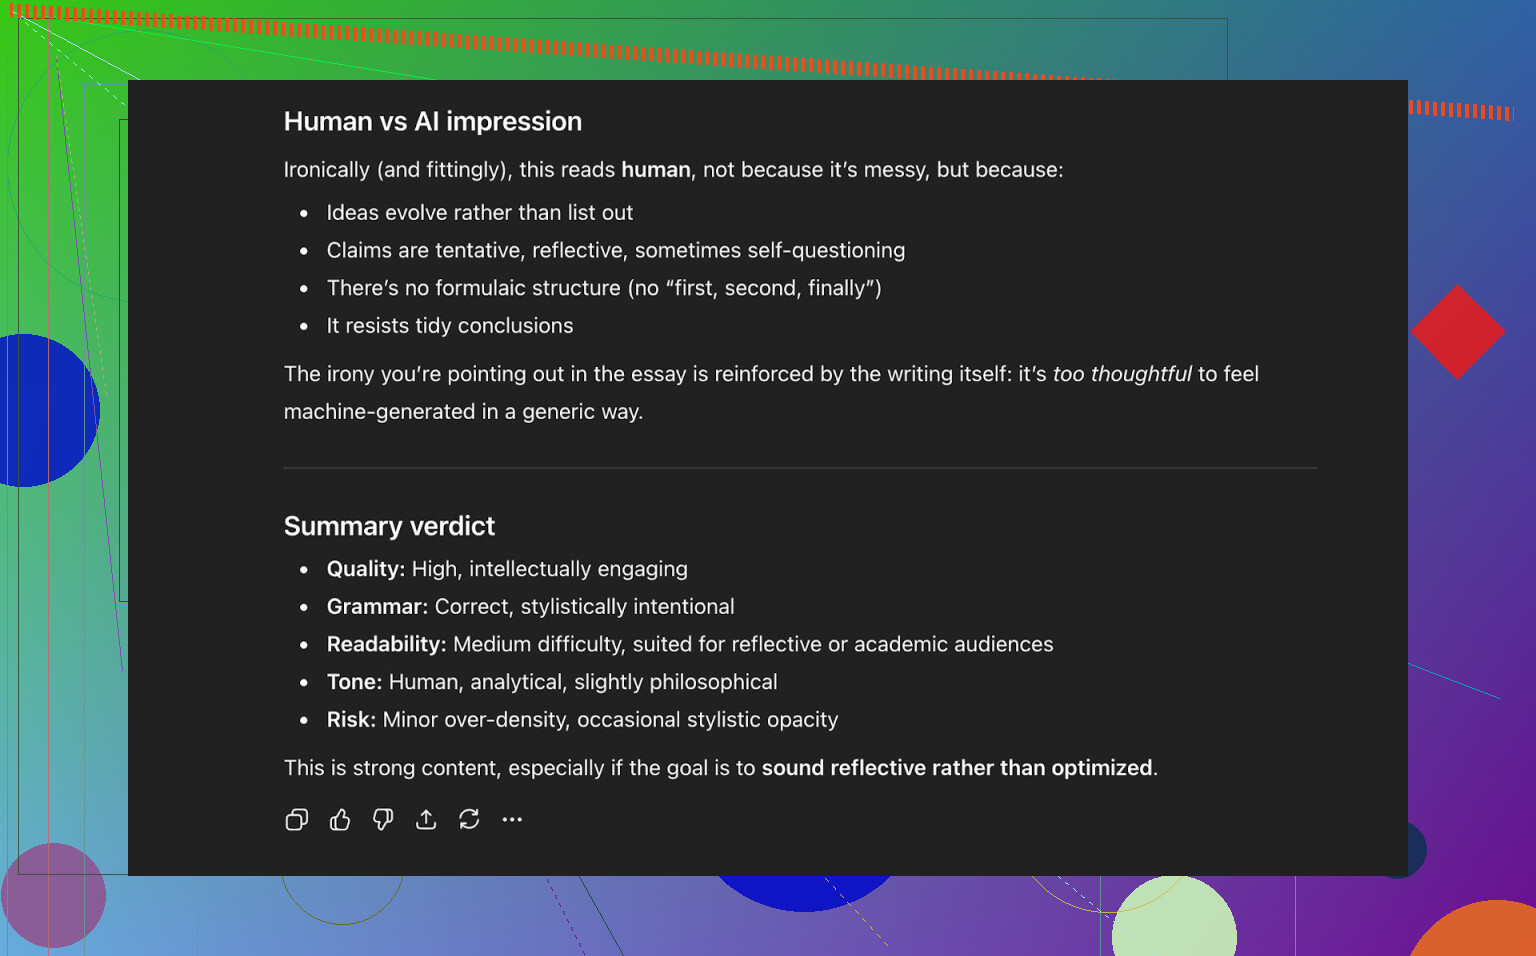
Task: Click the thumbs up icon
Action: (340, 820)
